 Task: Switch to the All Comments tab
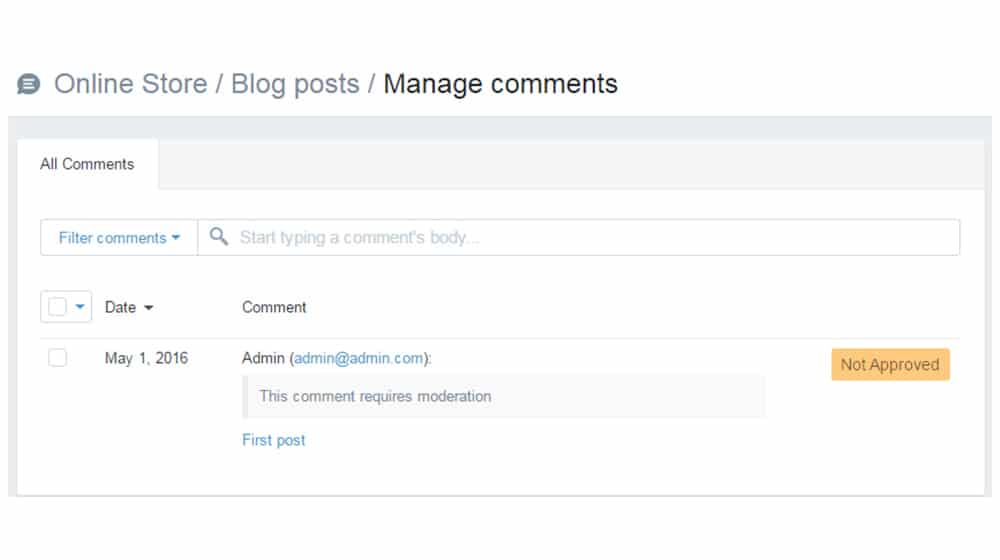point(87,164)
